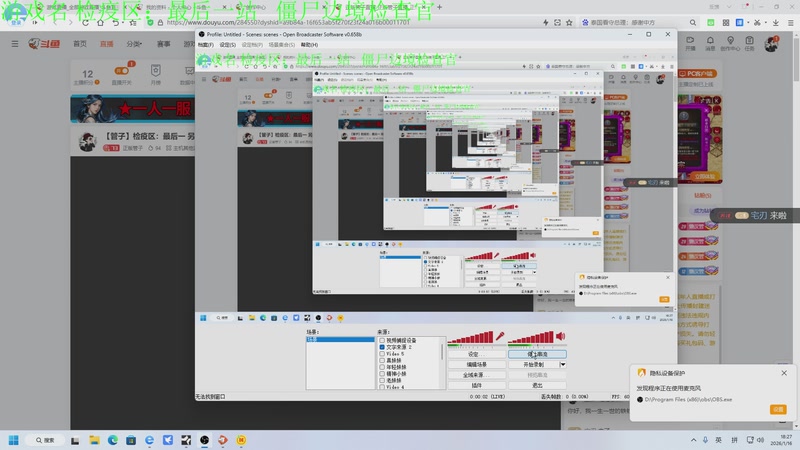Click the 设定... button in OBS

click(477, 354)
